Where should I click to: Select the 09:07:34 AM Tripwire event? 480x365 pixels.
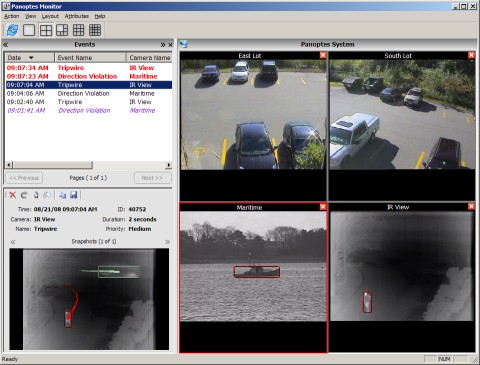[x=89, y=68]
